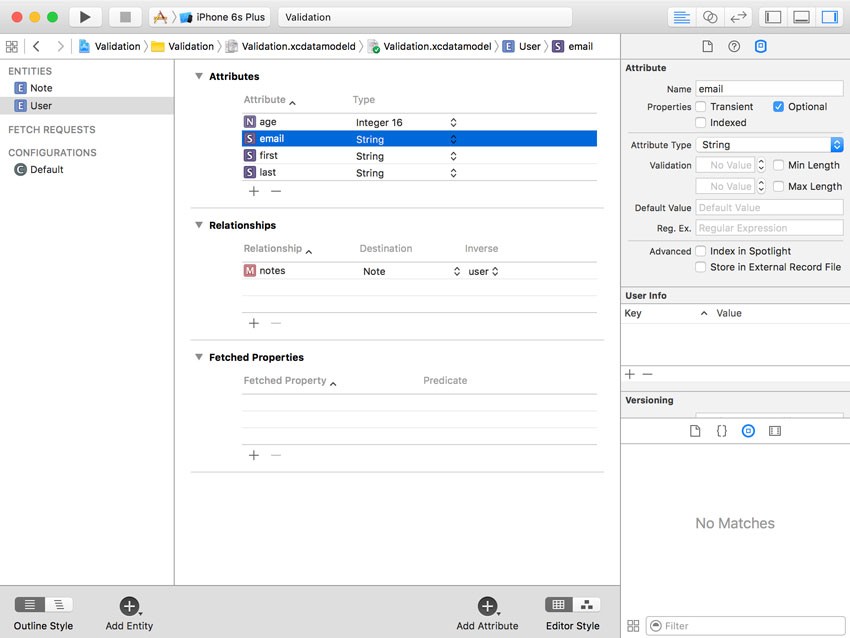Screen dimensions: 850x638
Task: Click Add Entity plus icon
Action: pyautogui.click(x=129, y=606)
